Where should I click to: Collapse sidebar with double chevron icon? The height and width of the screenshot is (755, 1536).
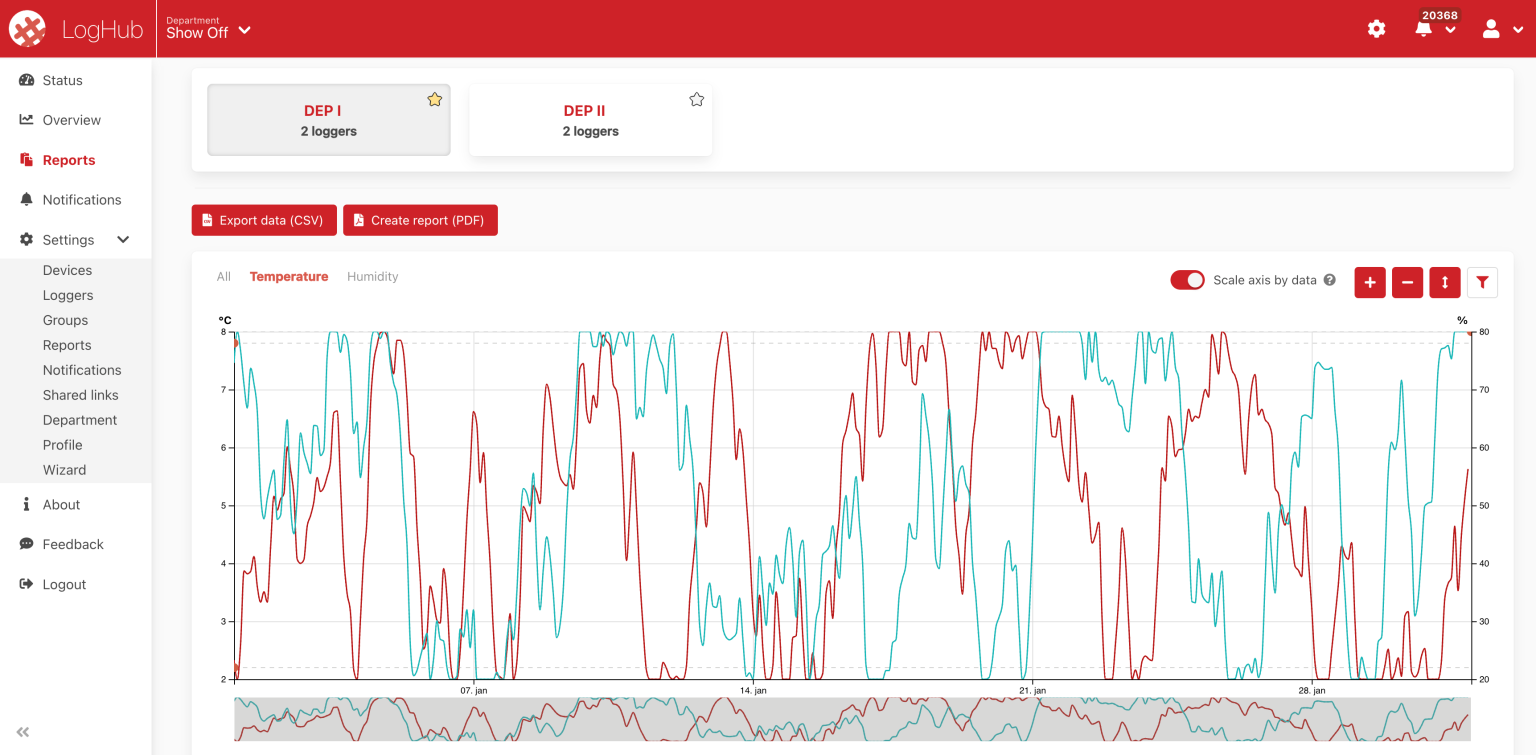click(23, 732)
